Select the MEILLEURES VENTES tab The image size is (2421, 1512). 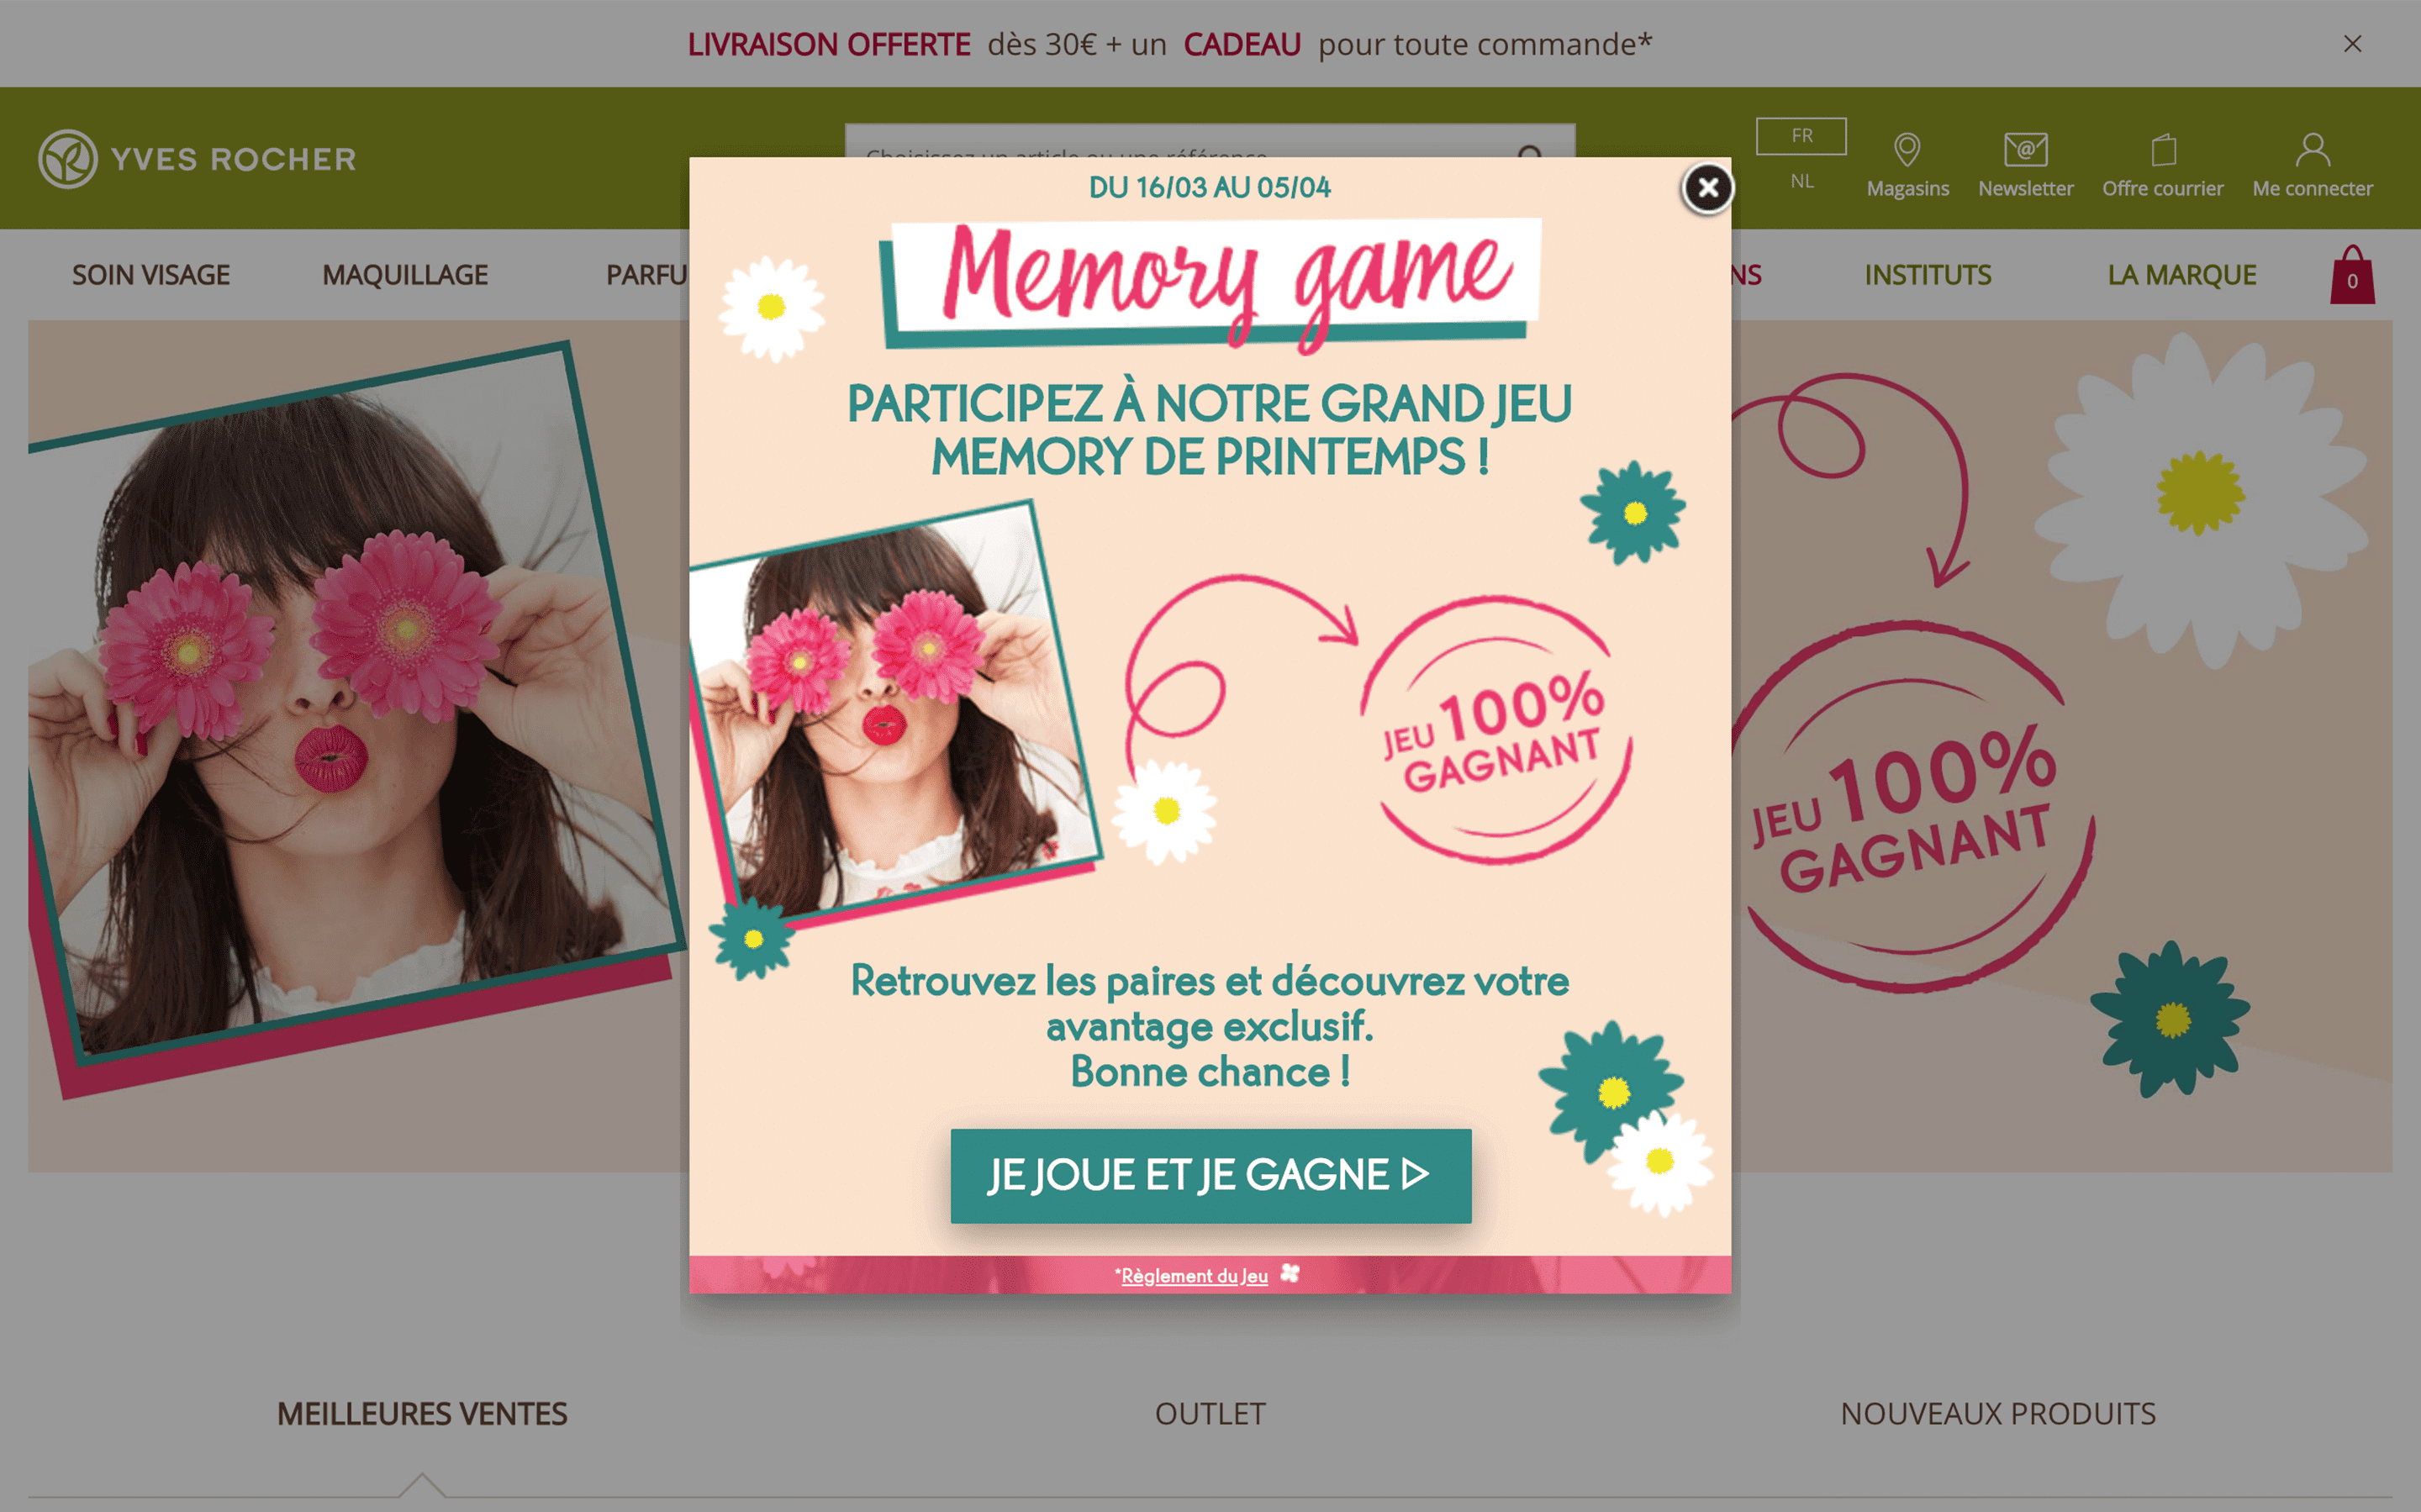coord(421,1413)
